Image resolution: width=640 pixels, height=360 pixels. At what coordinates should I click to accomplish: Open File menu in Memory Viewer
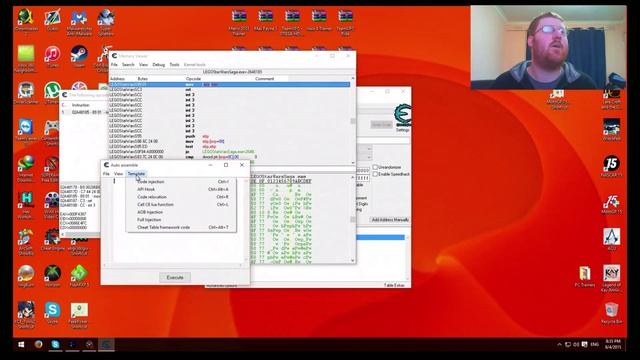point(114,65)
